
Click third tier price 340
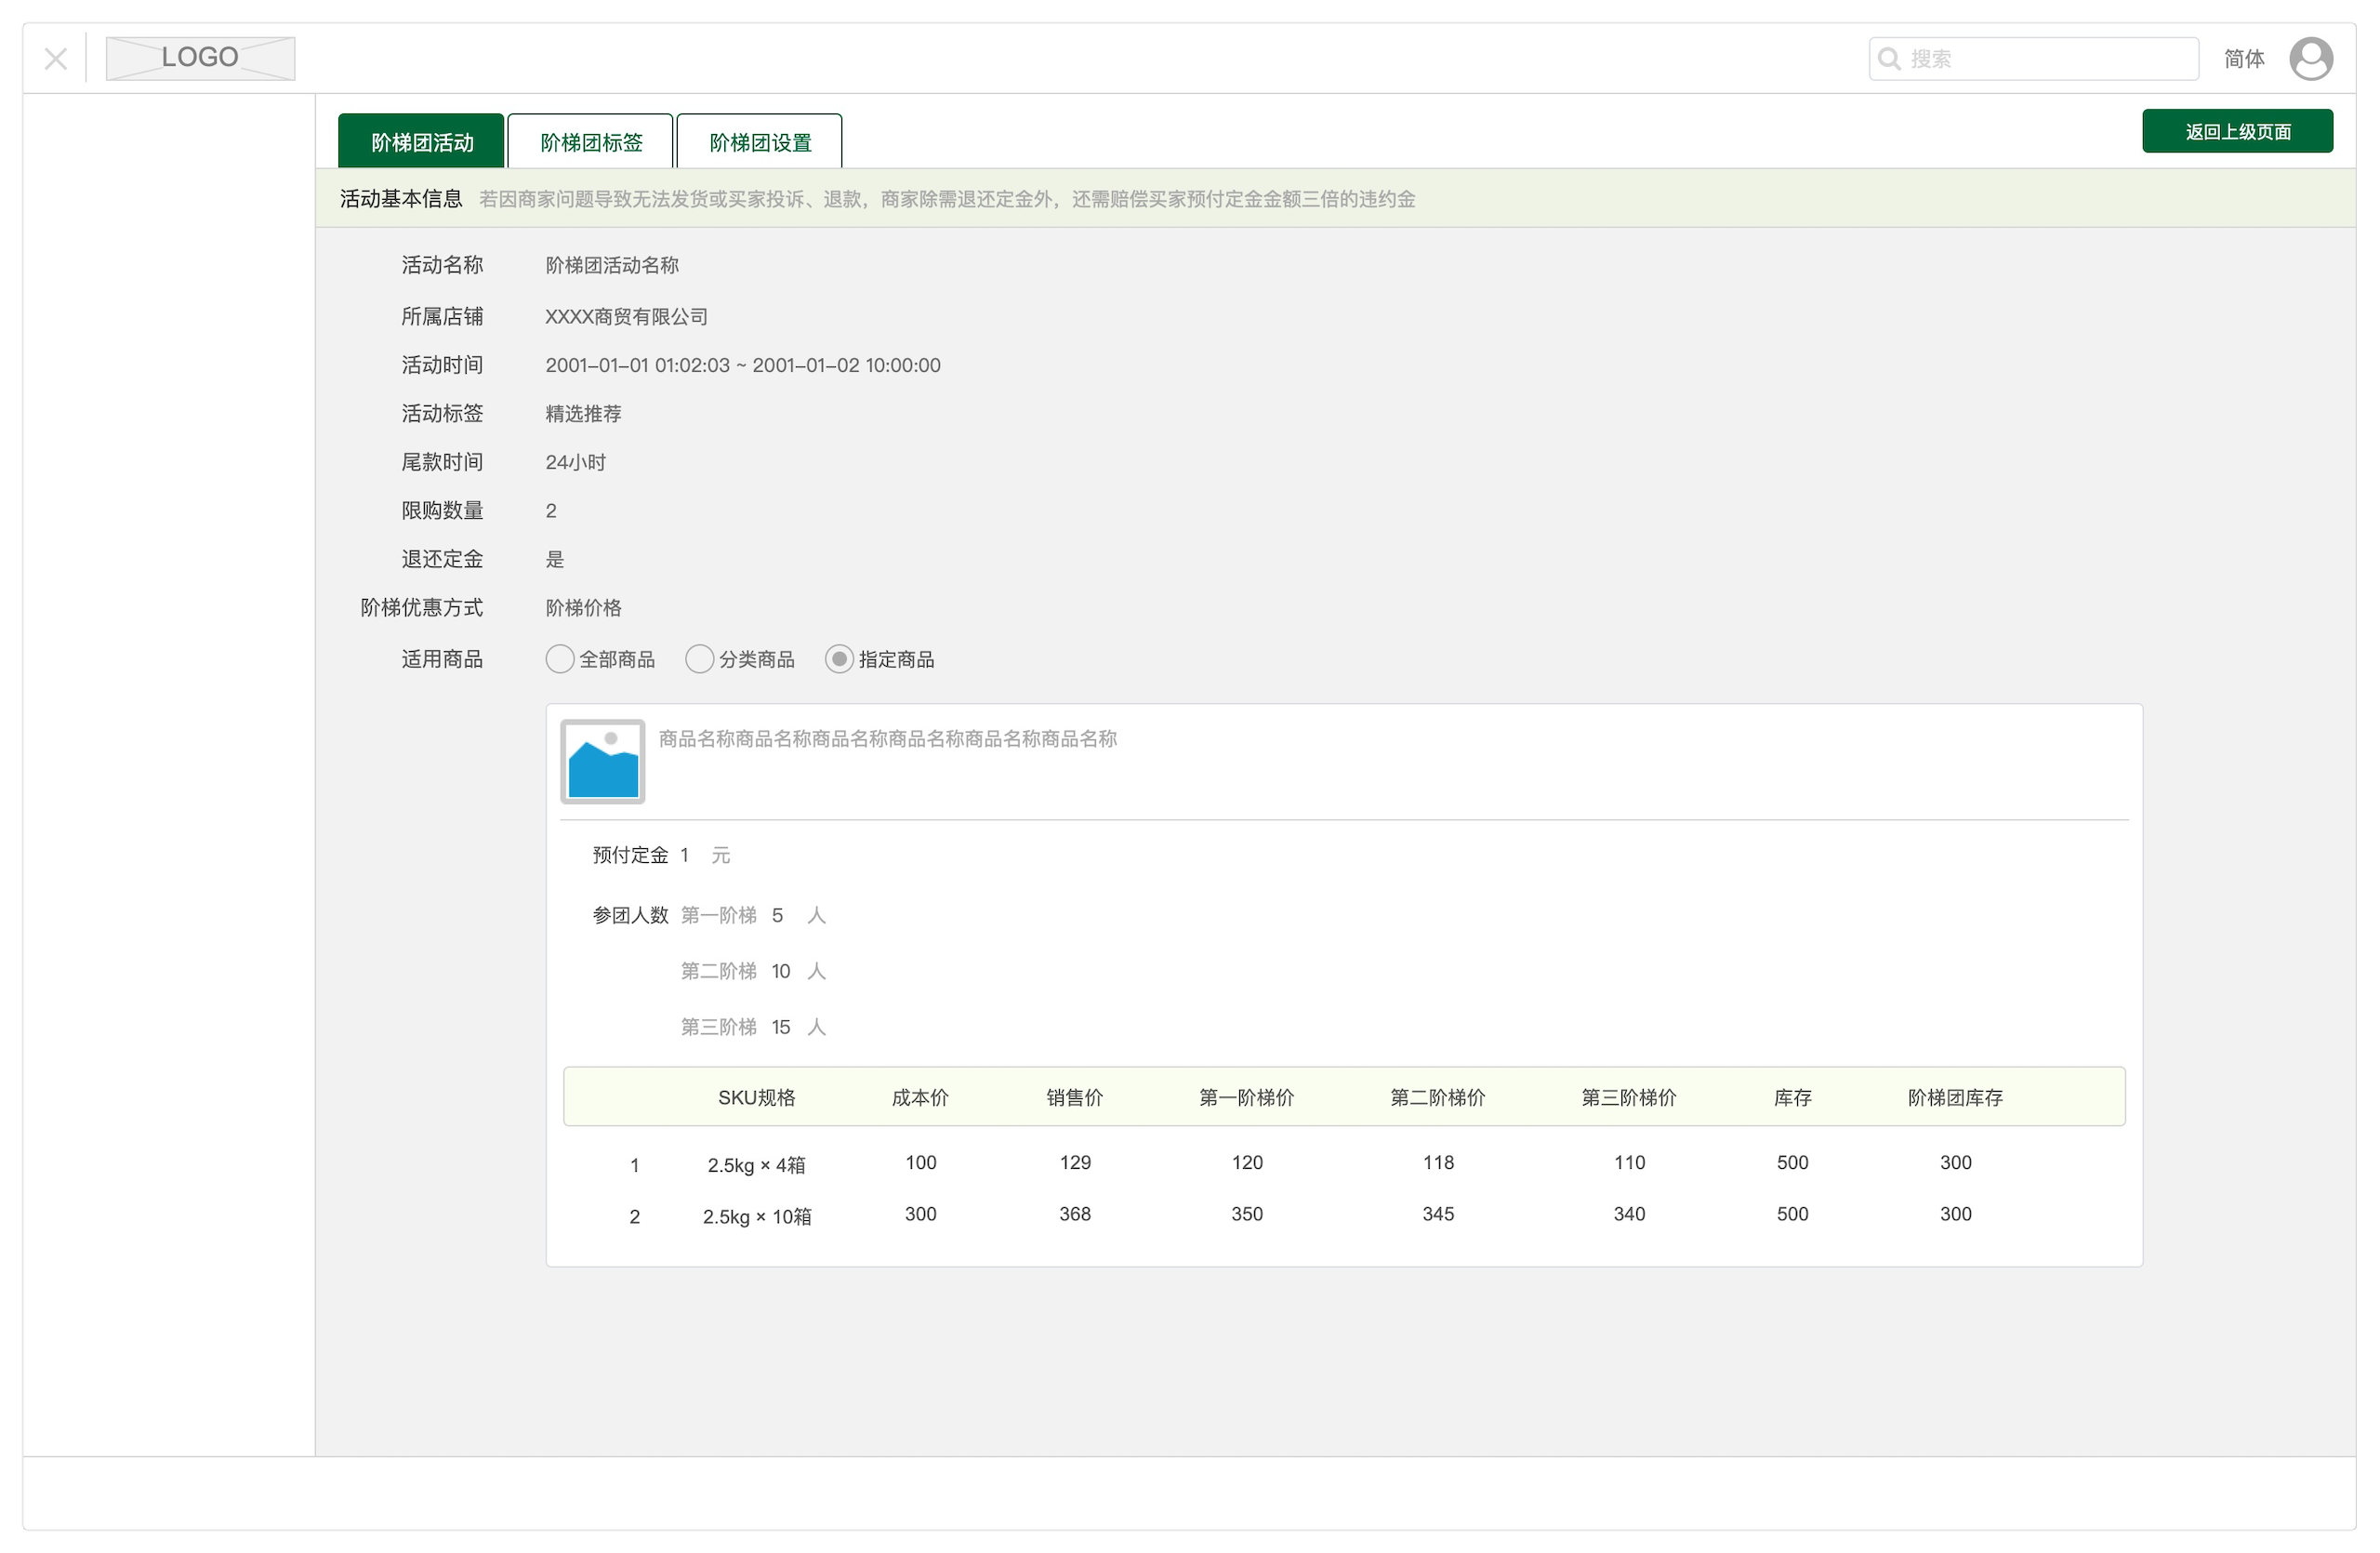click(1629, 1214)
